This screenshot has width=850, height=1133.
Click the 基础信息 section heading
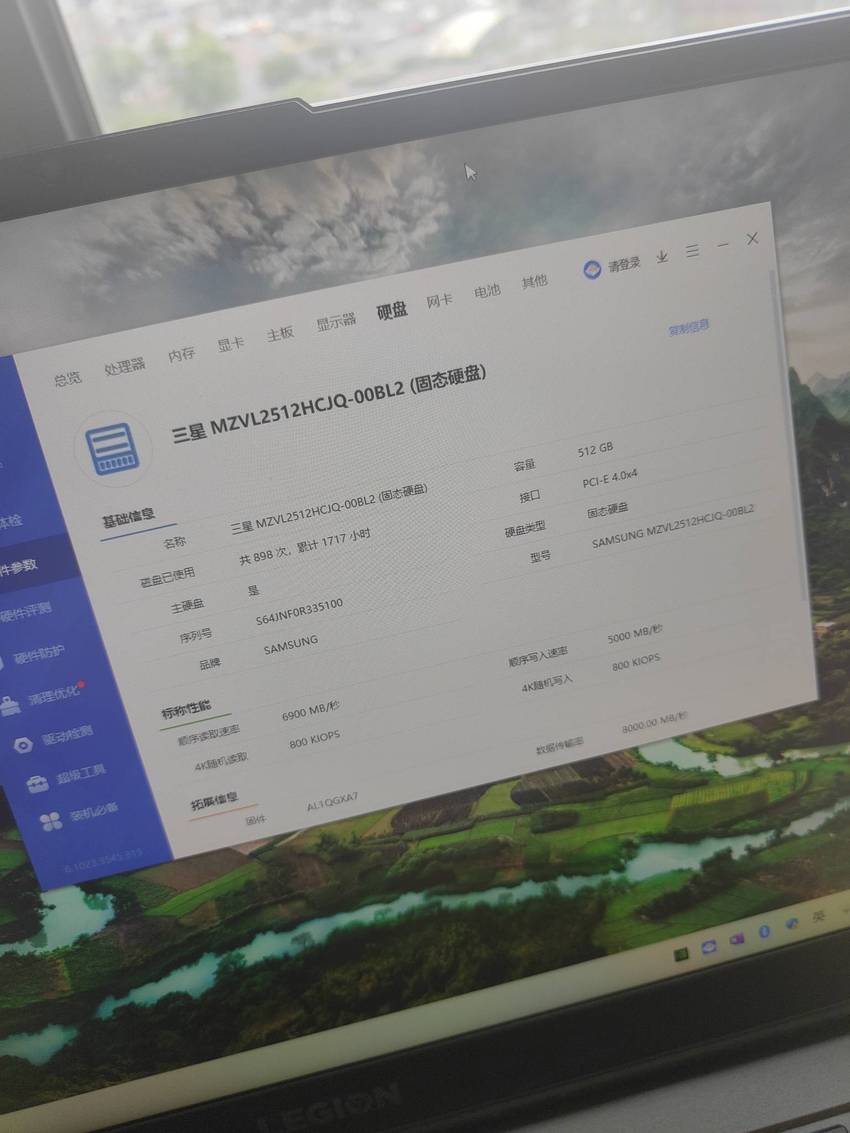click(128, 517)
